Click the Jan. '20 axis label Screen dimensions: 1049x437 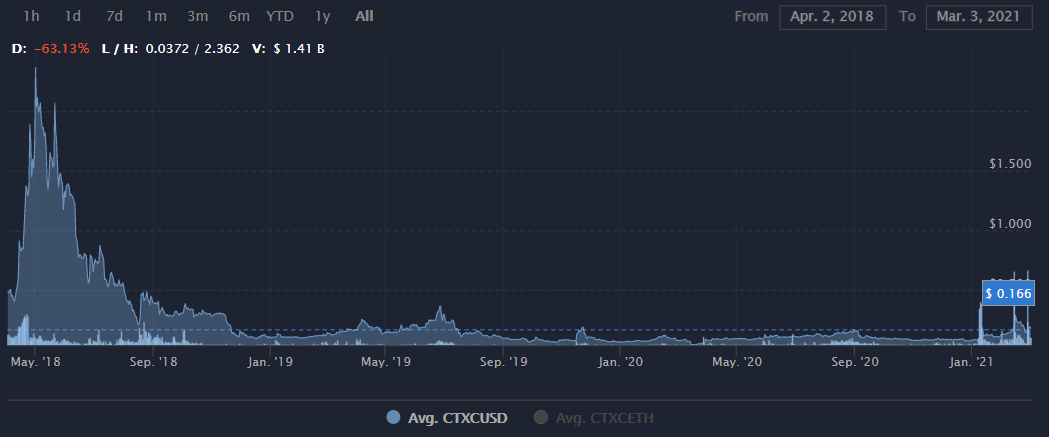[x=620, y=362]
